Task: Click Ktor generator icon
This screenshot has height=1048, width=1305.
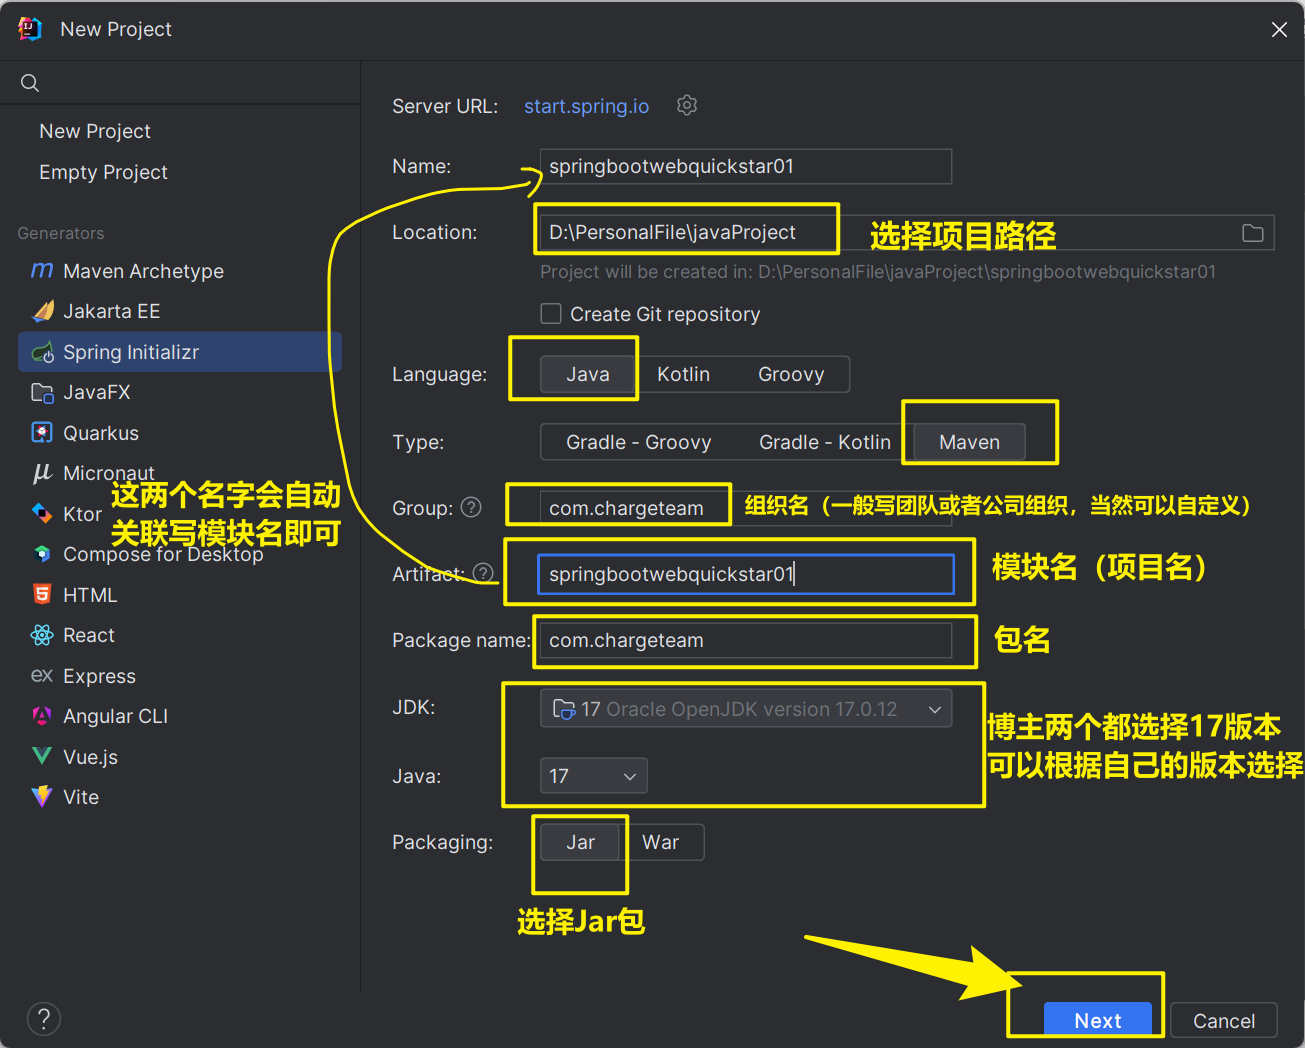Action: click(x=42, y=513)
